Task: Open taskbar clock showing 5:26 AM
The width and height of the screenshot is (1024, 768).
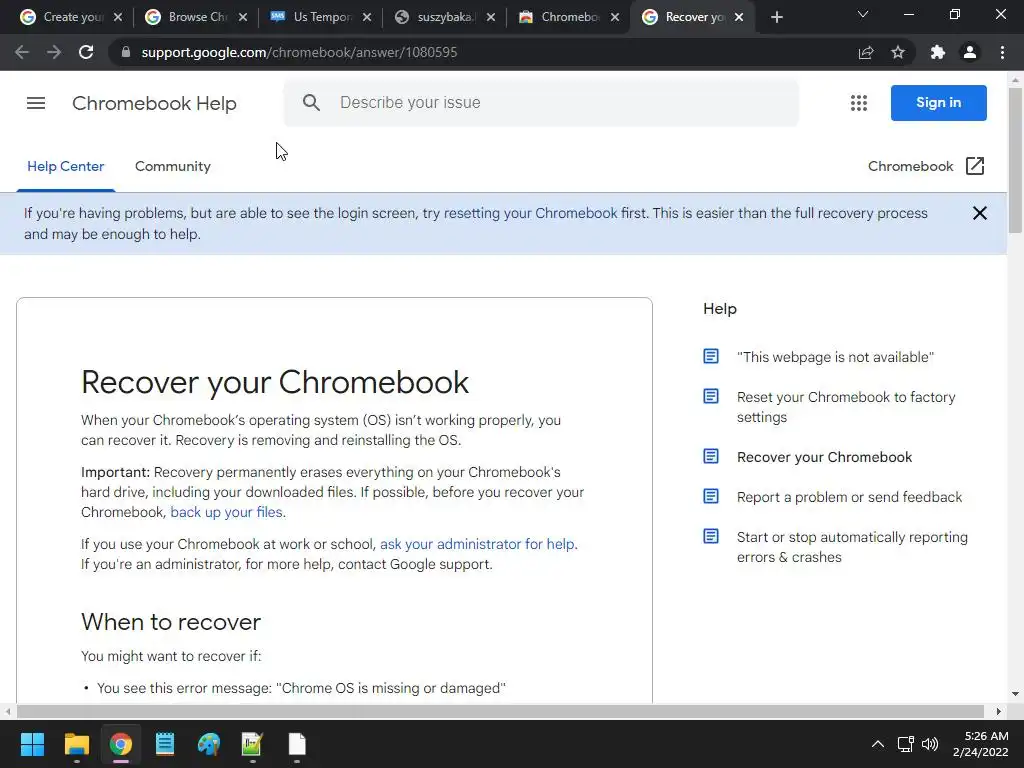Action: 980,744
